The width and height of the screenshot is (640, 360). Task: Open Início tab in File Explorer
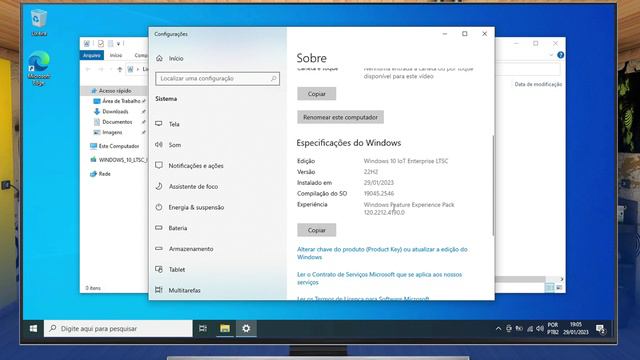pyautogui.click(x=116, y=55)
